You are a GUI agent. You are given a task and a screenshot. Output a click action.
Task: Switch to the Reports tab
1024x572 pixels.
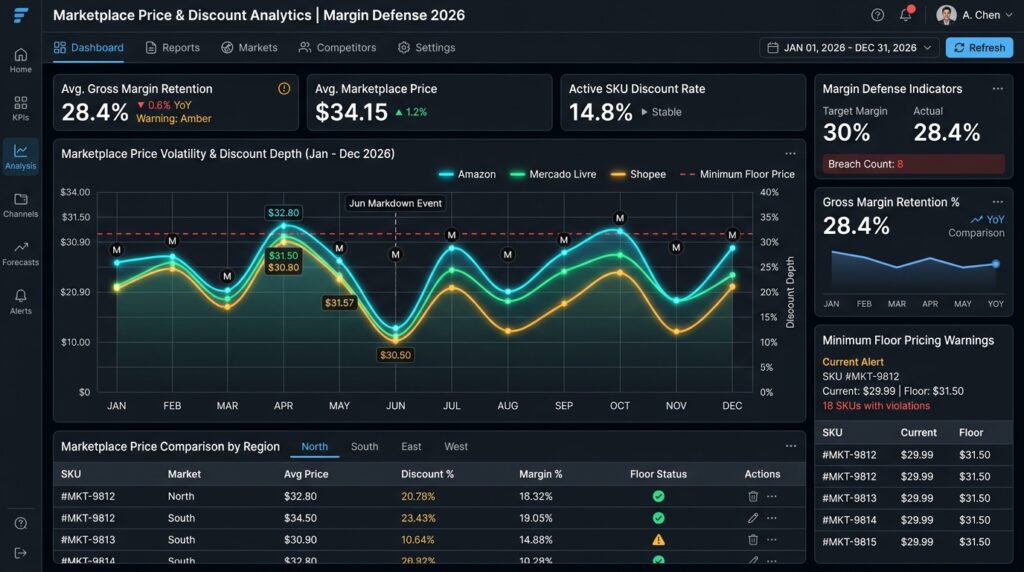(172, 48)
